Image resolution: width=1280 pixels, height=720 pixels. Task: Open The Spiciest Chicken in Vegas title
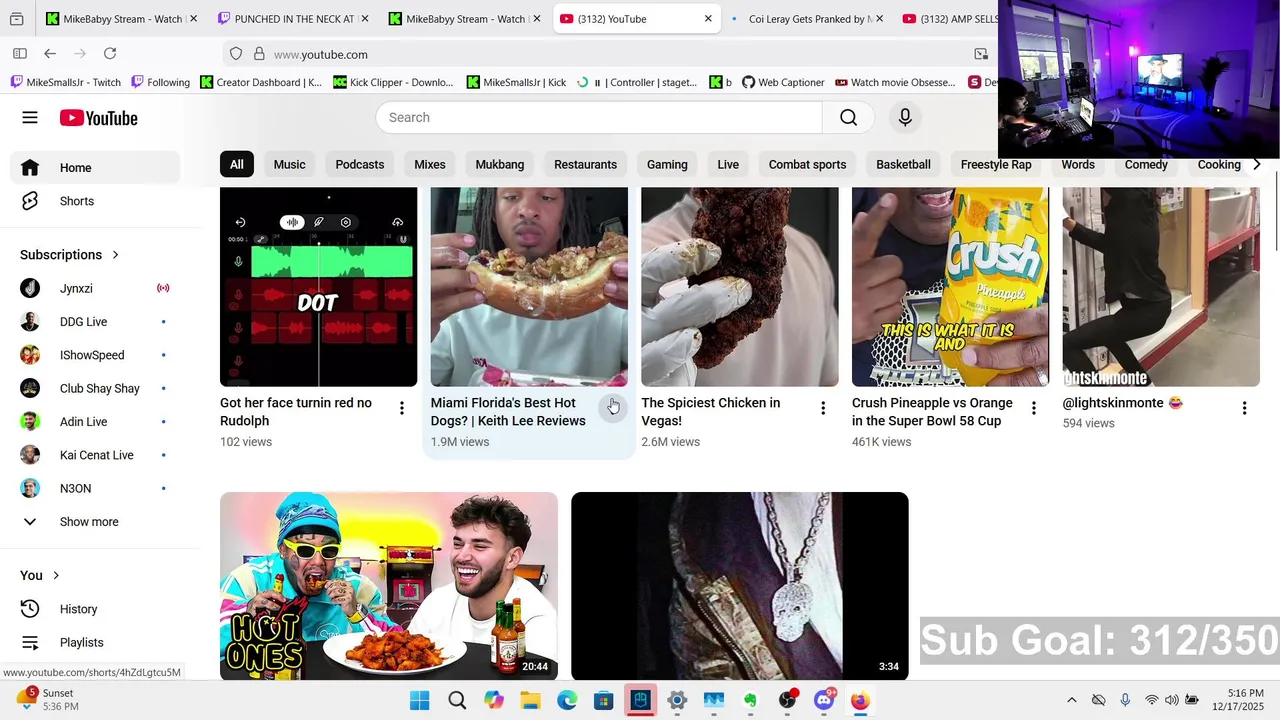click(x=710, y=412)
